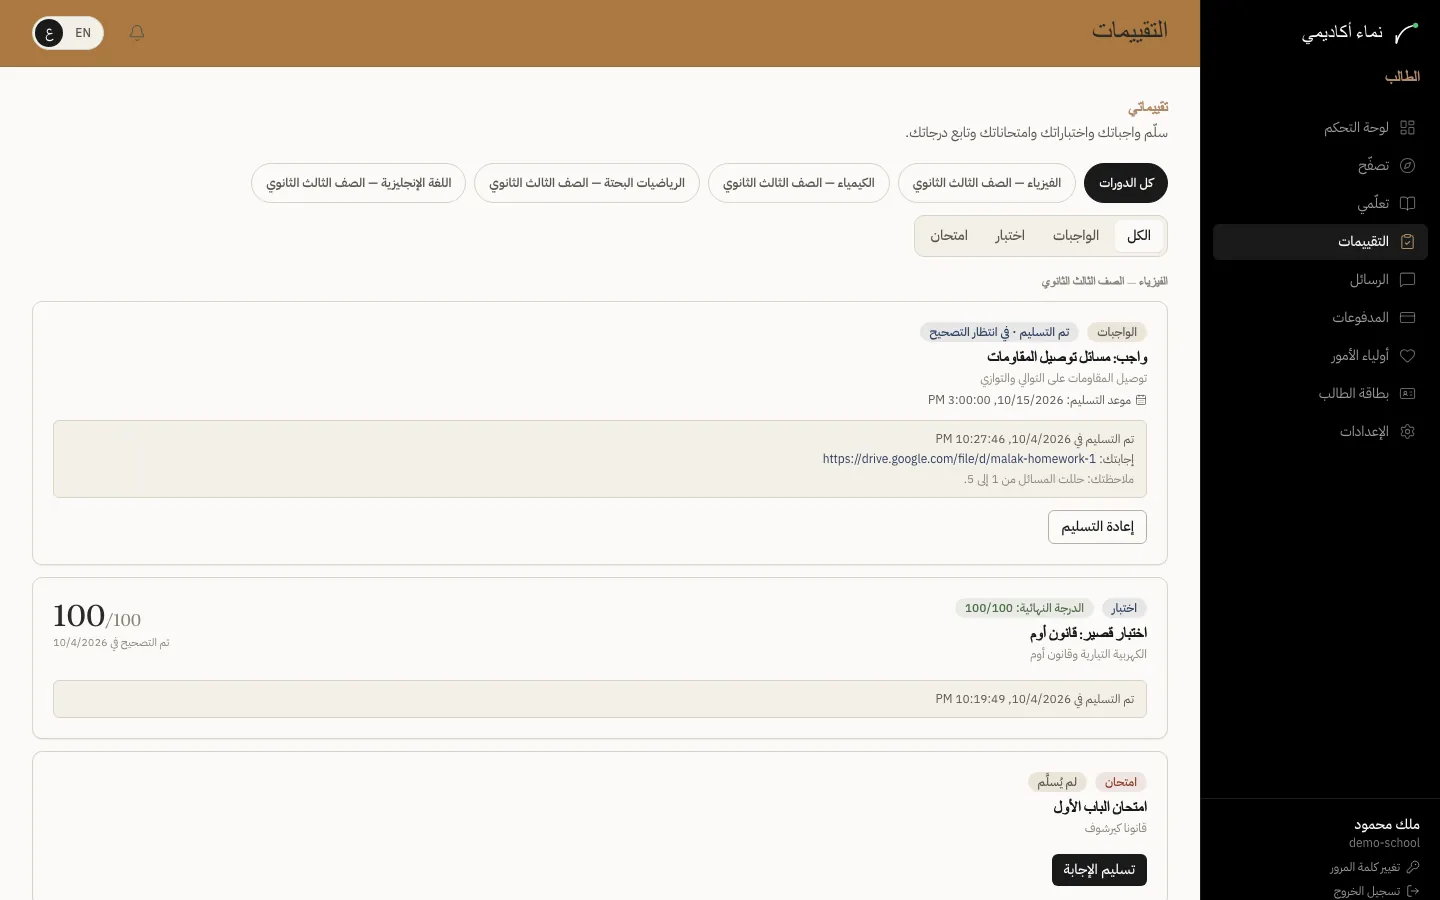The image size is (1440, 900).
Task: Click the notification bell icon
Action: pyautogui.click(x=137, y=33)
